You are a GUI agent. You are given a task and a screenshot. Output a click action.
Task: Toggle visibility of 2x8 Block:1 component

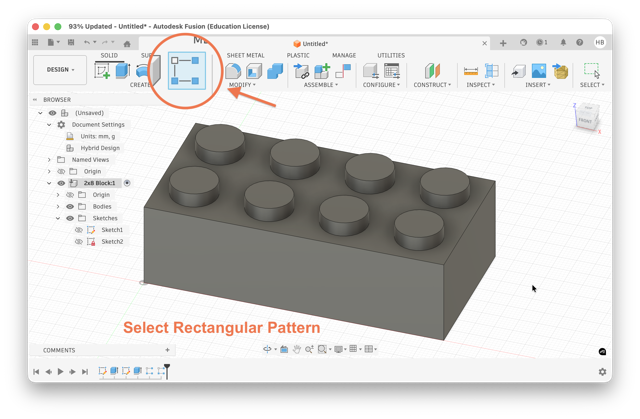(x=61, y=183)
